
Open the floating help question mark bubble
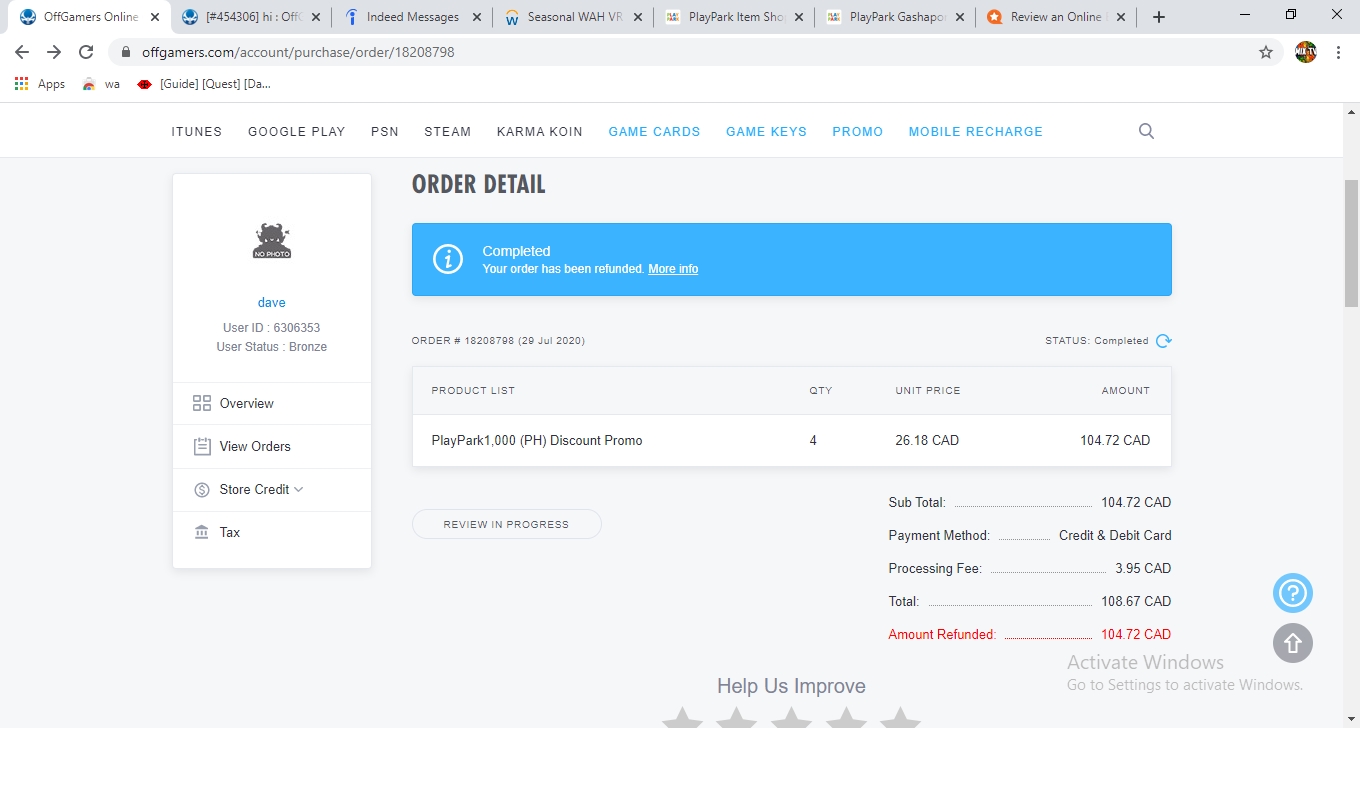click(1292, 593)
